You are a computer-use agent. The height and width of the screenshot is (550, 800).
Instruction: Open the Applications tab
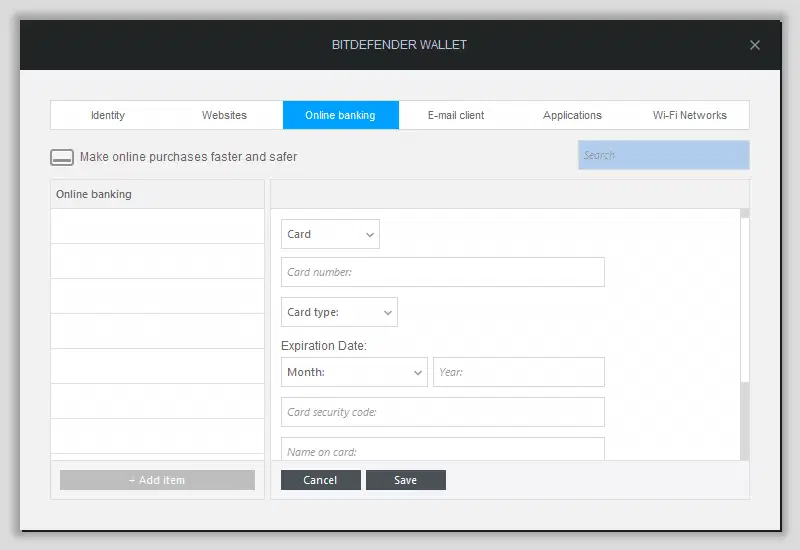point(572,115)
